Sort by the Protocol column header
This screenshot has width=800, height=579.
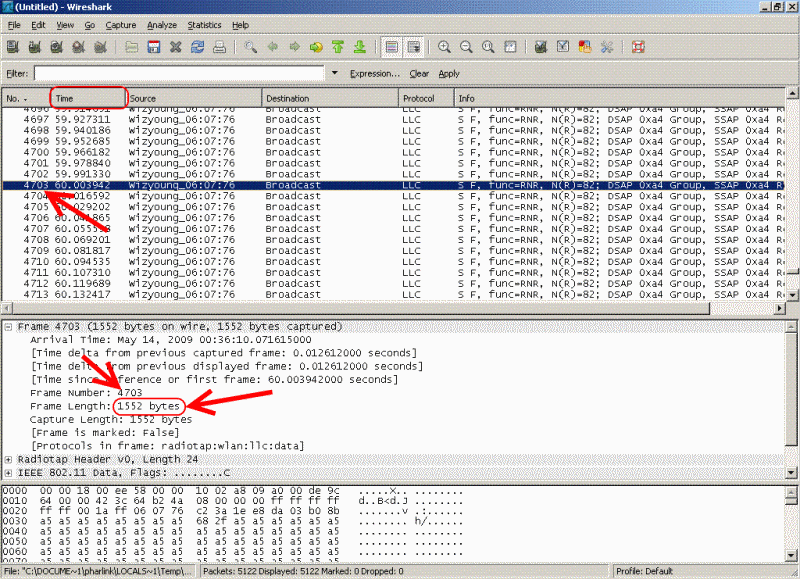(427, 98)
